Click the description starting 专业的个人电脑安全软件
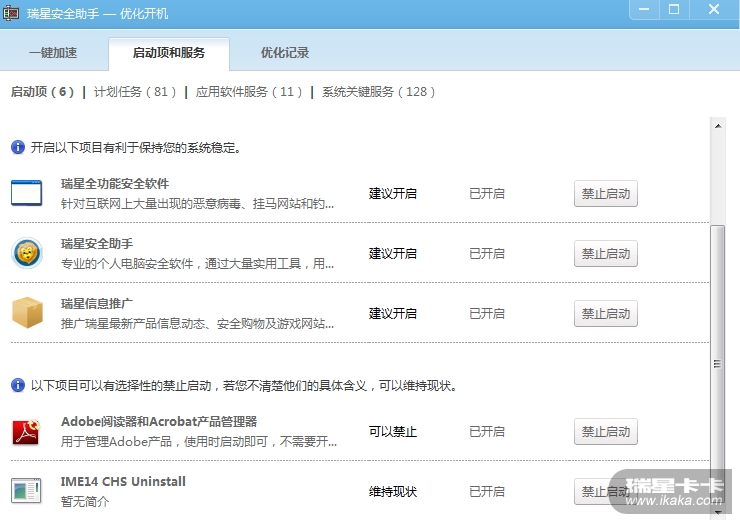 (197, 263)
